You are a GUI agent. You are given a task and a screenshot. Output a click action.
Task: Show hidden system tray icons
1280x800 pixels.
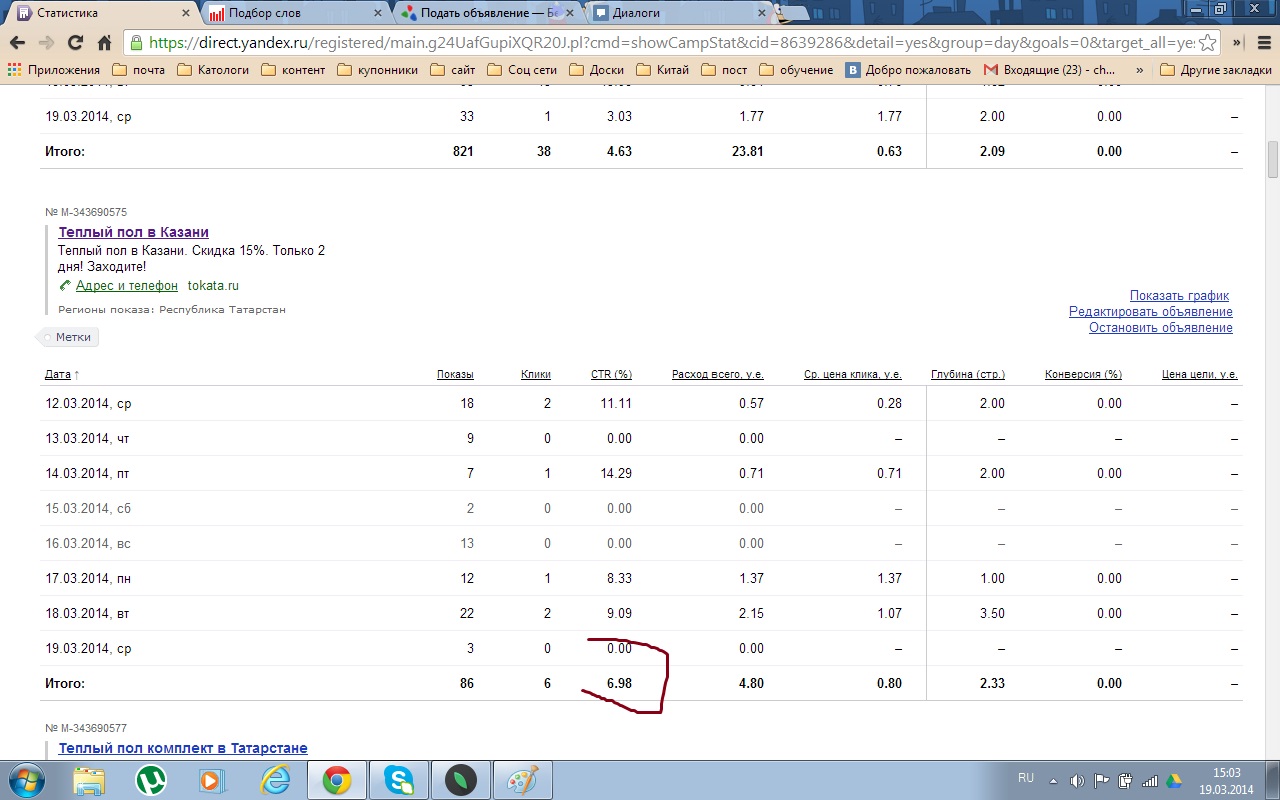point(1053,781)
